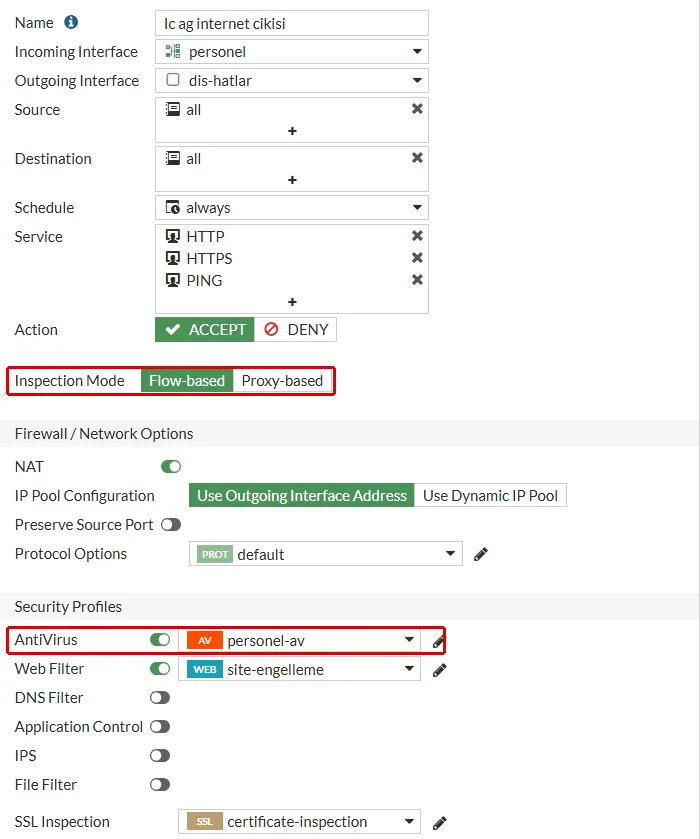
Task: Click the info icon next to Name
Action: (x=71, y=22)
